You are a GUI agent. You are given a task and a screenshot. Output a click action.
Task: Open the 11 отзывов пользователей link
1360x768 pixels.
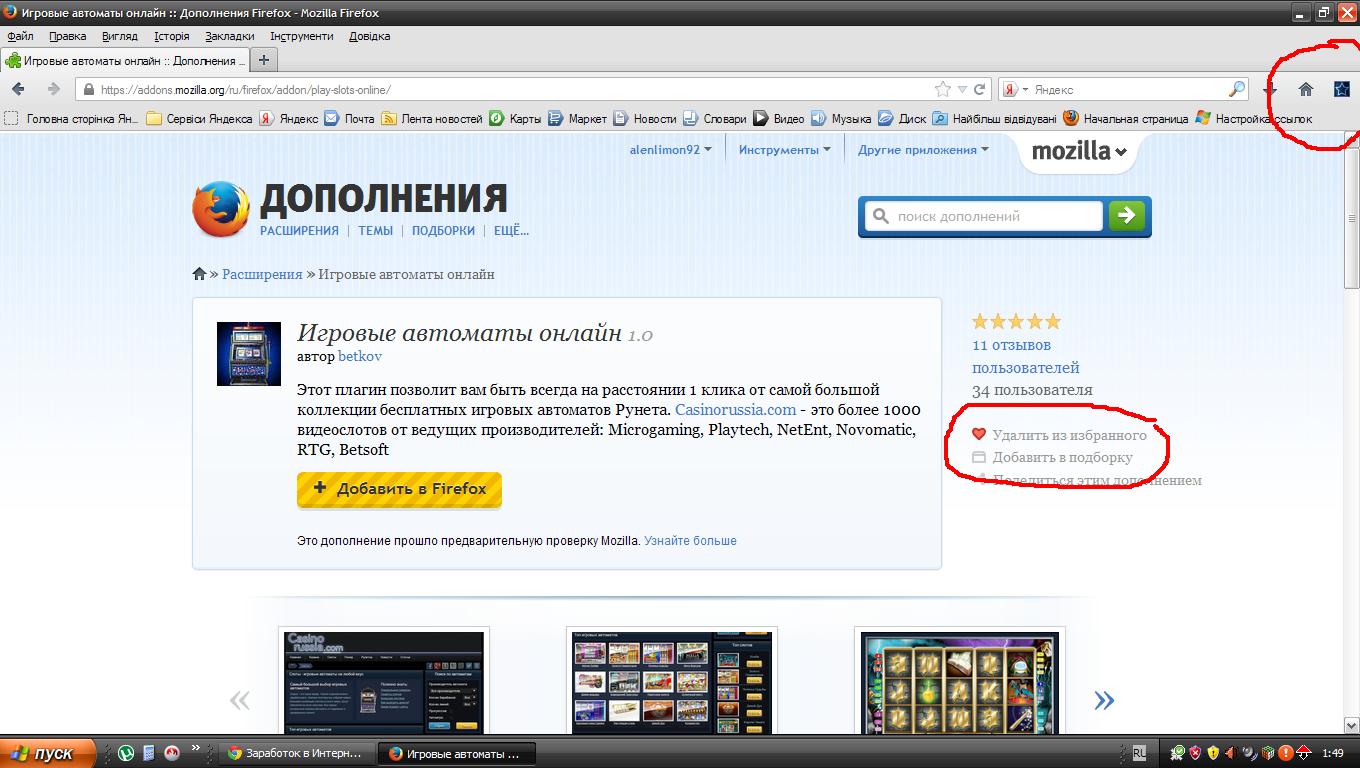pyautogui.click(x=1026, y=356)
